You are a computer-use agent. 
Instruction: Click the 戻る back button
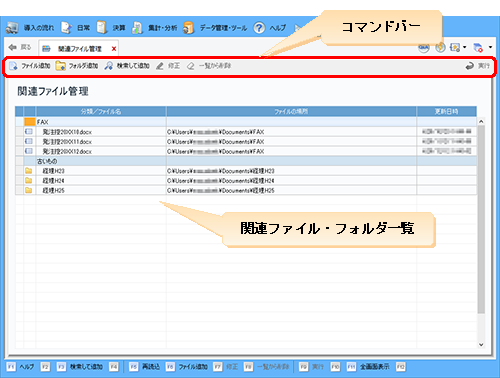click(20, 47)
